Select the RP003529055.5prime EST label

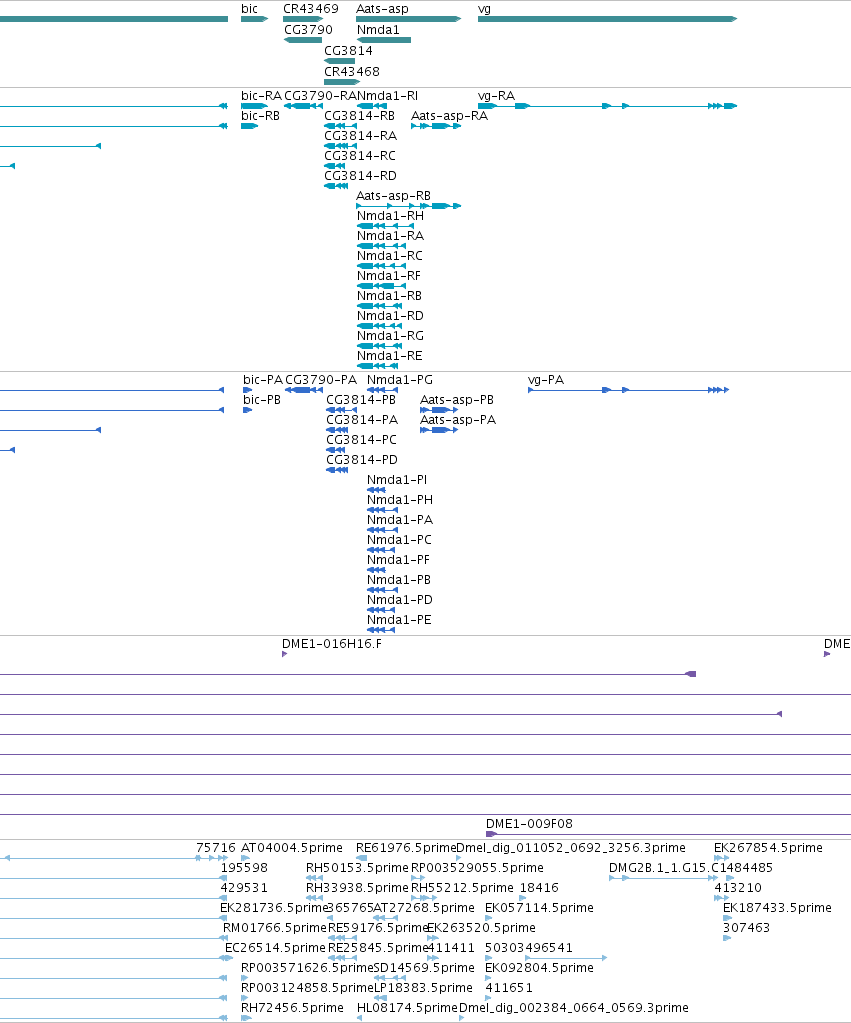[x=477, y=868]
